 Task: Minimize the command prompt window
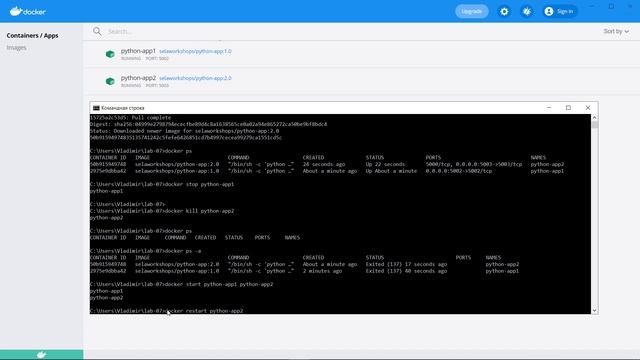[549, 108]
